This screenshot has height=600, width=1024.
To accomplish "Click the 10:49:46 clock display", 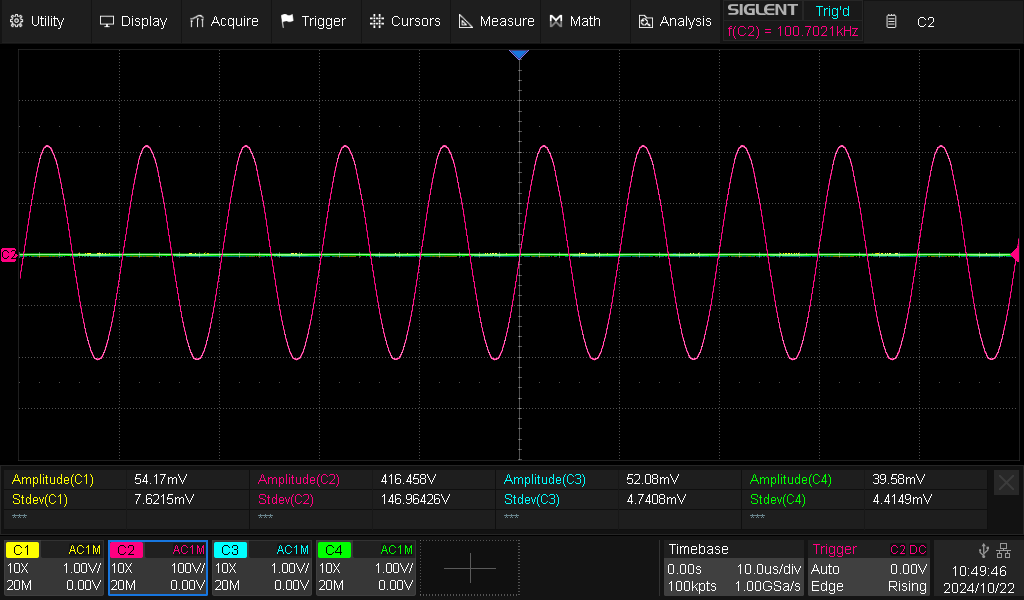I will point(979,571).
